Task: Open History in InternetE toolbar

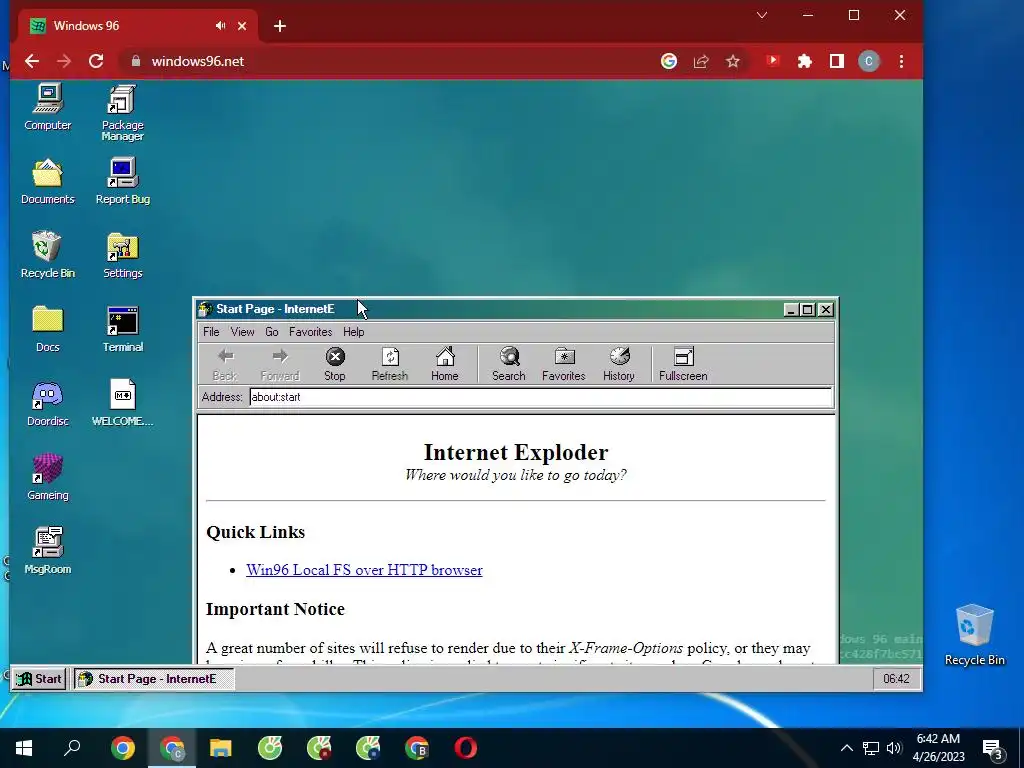Action: [x=618, y=364]
